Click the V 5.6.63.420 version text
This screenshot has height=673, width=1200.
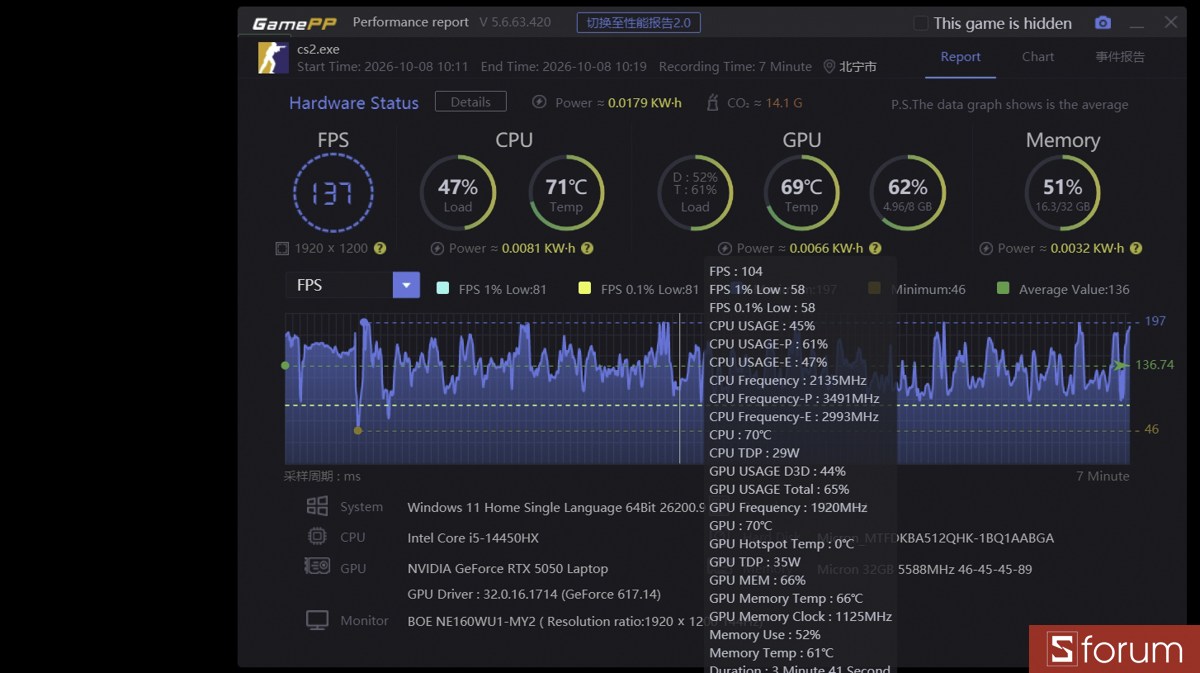point(515,22)
